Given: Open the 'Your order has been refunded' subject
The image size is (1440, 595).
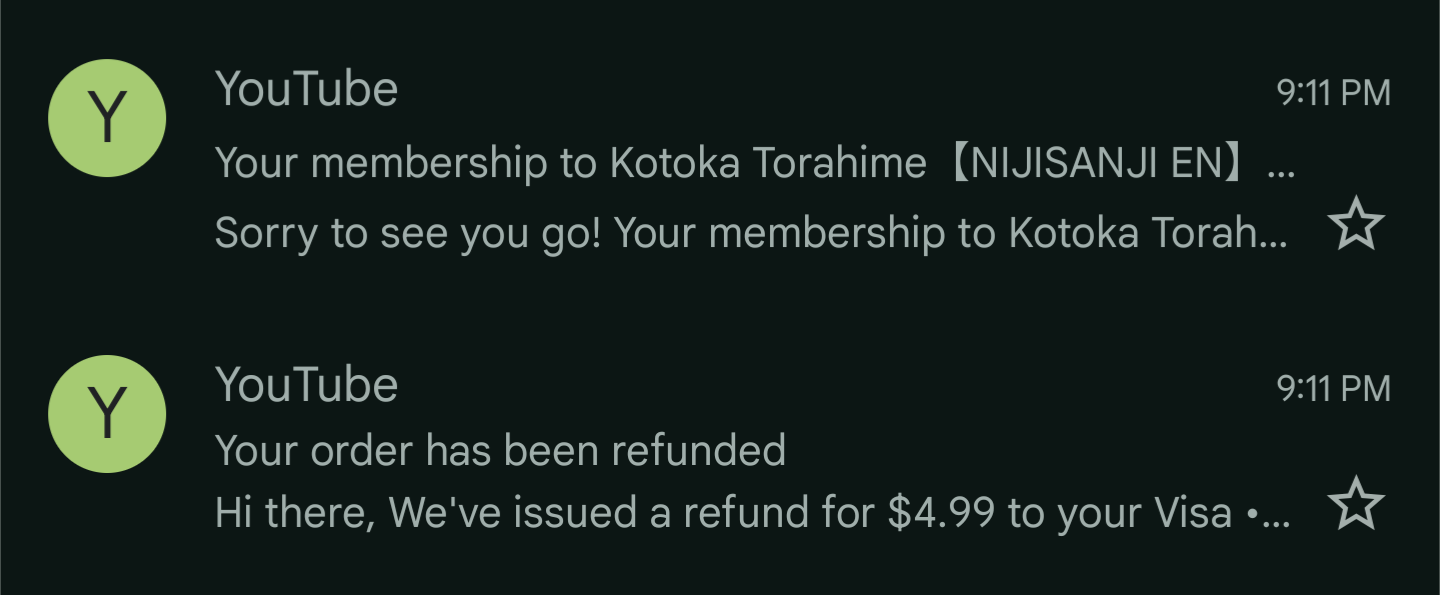Looking at the screenshot, I should [500, 450].
